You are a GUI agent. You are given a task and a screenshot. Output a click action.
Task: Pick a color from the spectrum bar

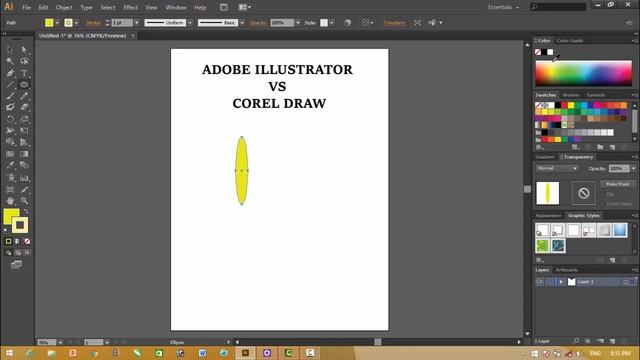(584, 73)
